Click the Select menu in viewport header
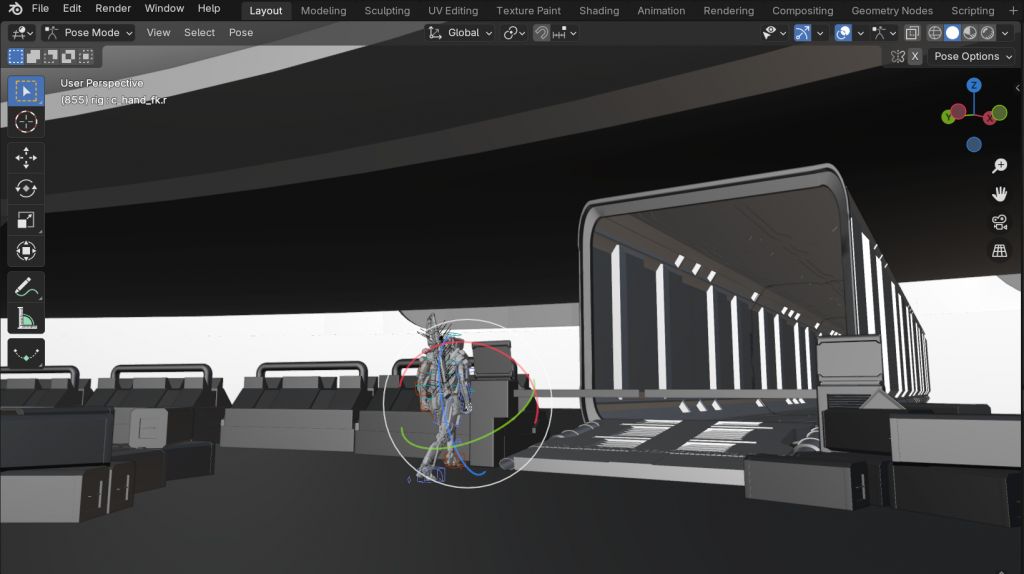Image resolution: width=1024 pixels, height=574 pixels. pos(199,33)
